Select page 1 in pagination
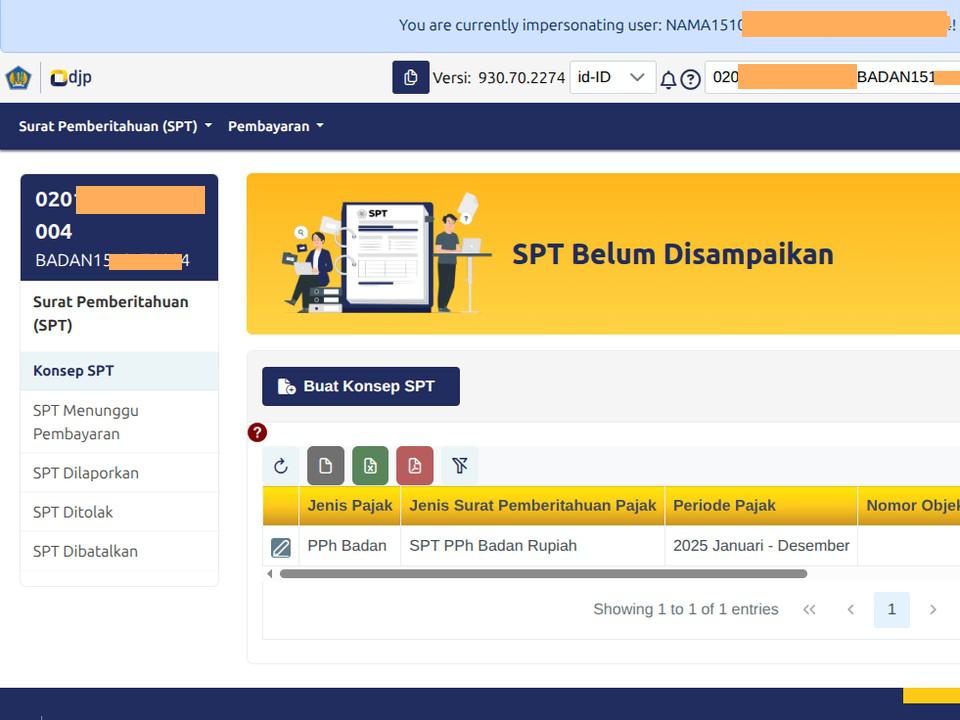960x720 pixels. tap(891, 610)
